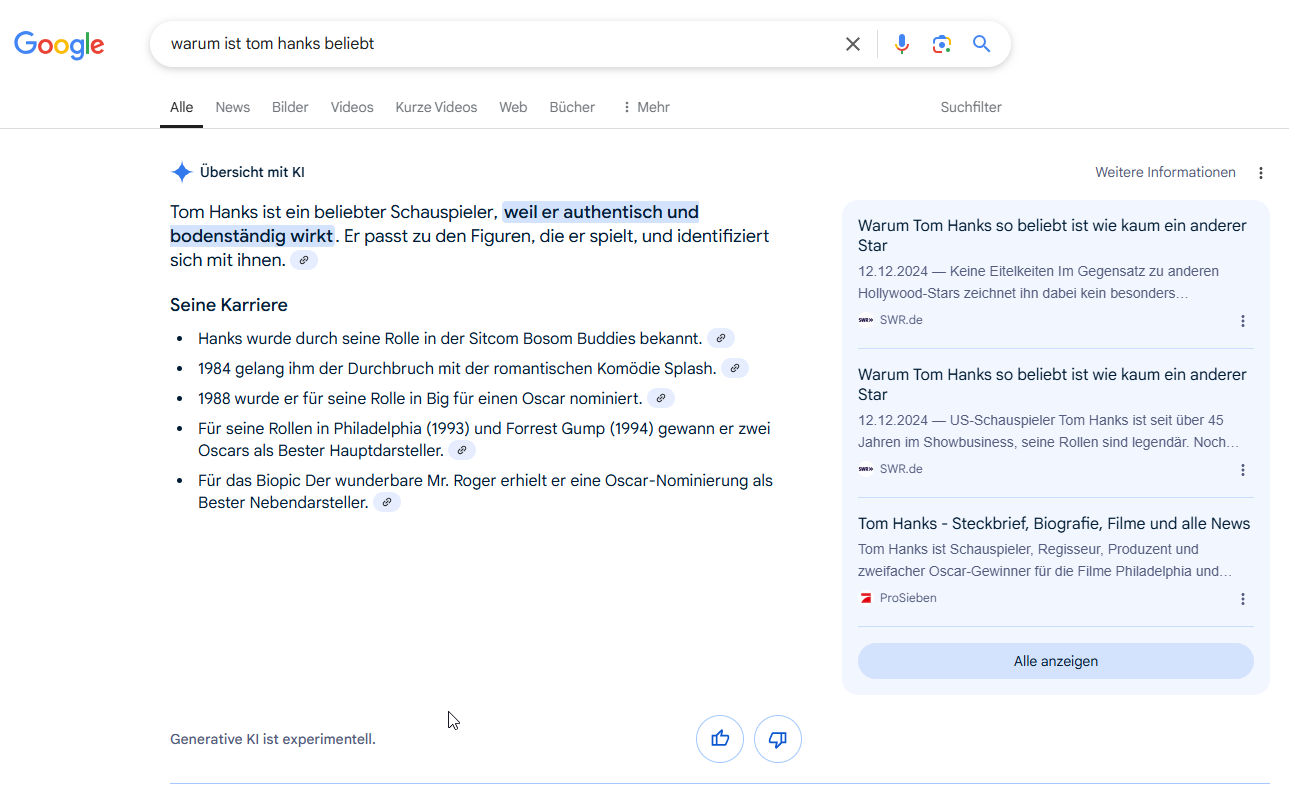
Task: Click the Google logo
Action: 59,44
